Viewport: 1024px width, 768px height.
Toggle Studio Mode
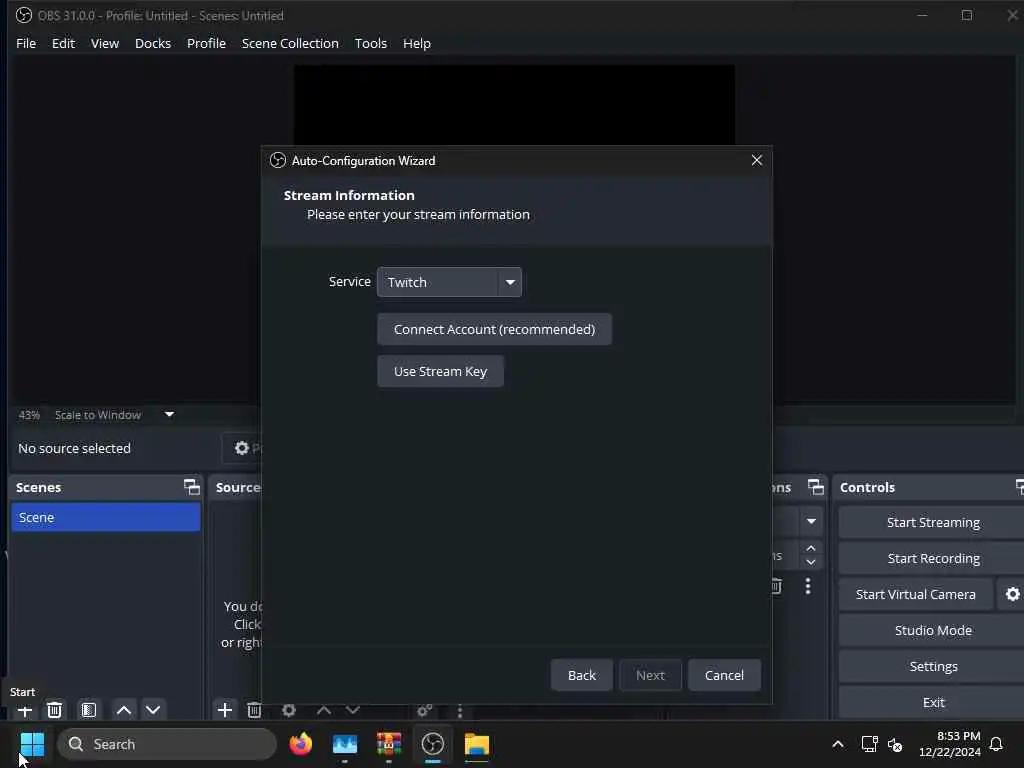[x=933, y=630]
